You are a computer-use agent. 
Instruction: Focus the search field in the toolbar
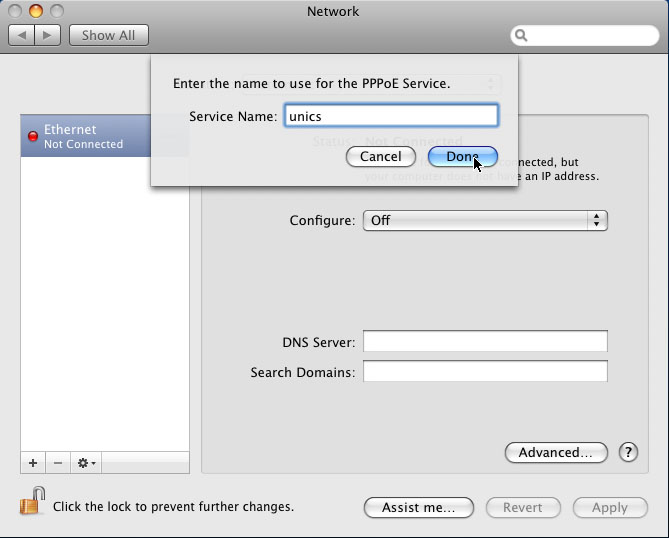585,35
